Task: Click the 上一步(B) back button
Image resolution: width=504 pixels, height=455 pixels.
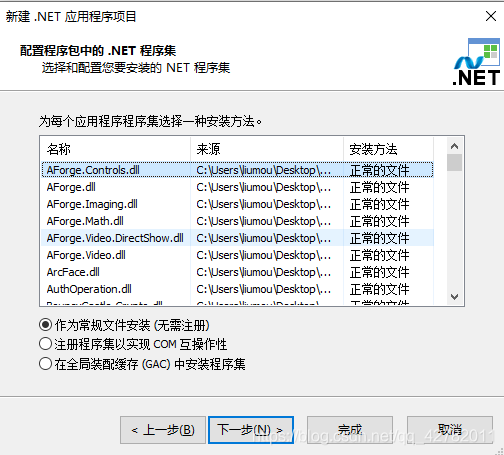Action: [163, 430]
